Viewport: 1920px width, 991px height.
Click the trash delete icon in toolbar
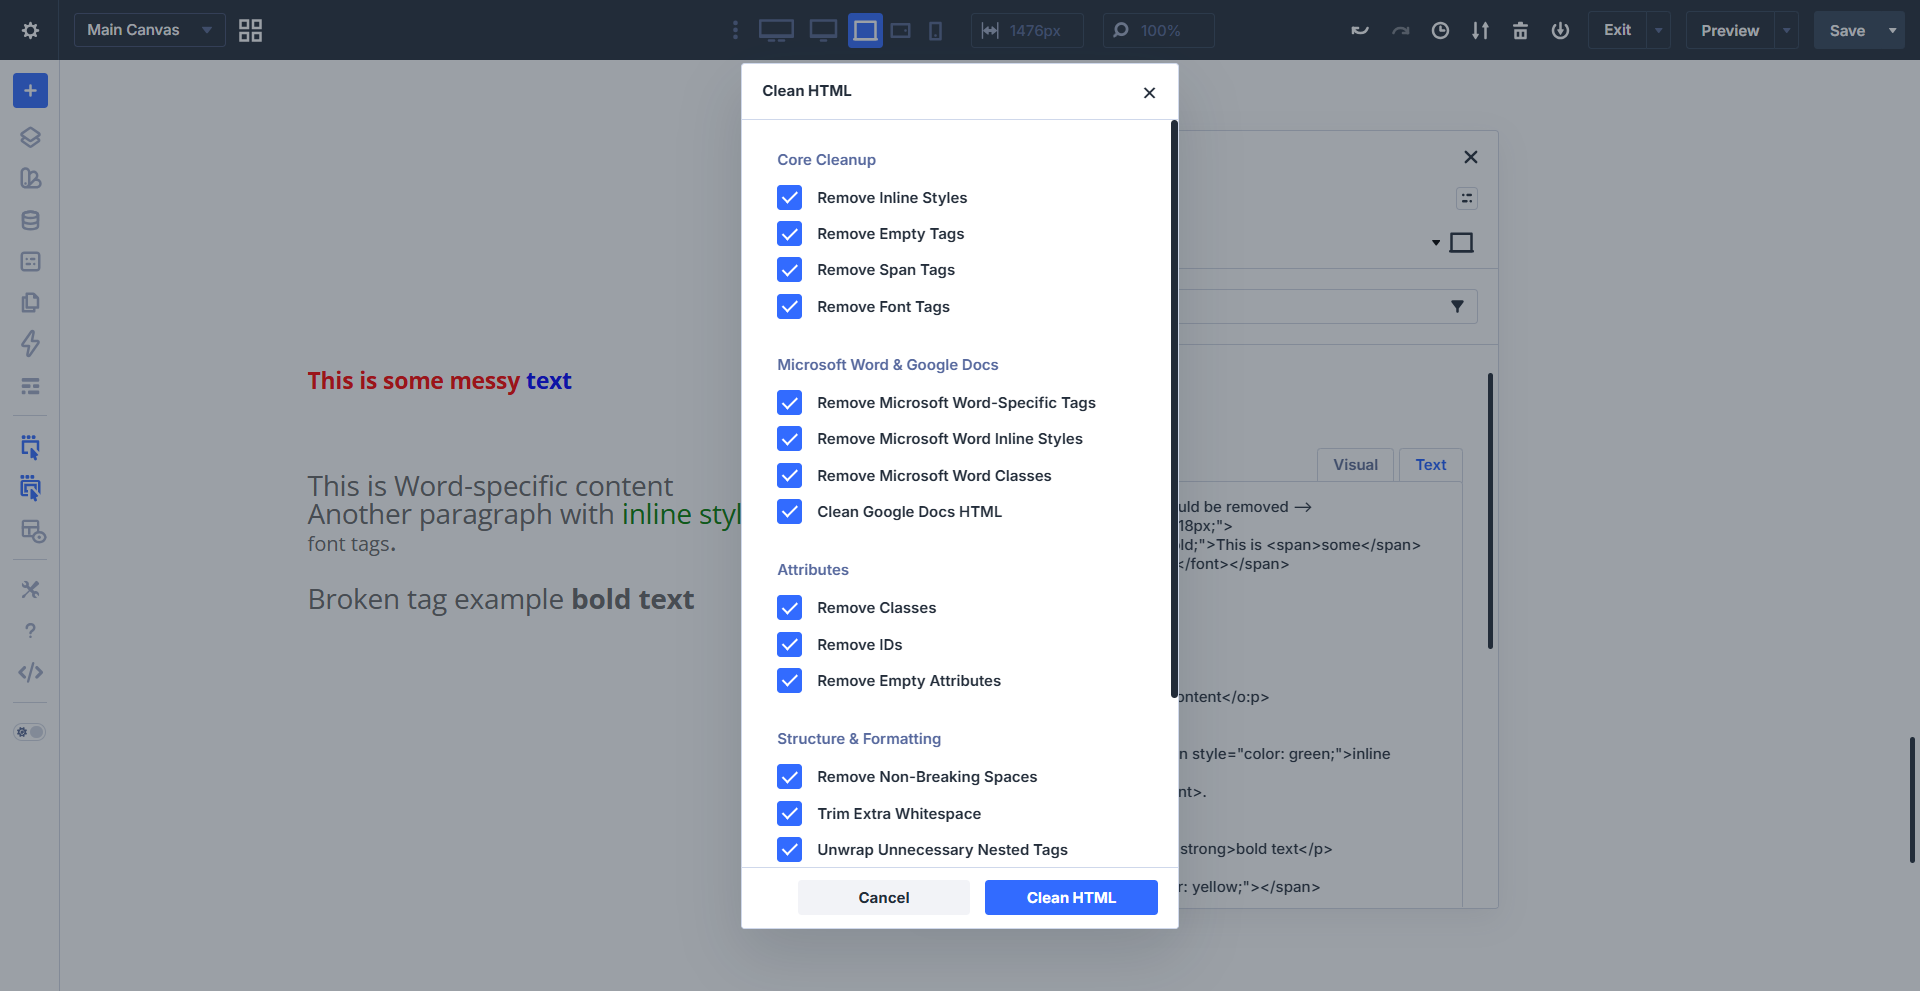point(1520,30)
